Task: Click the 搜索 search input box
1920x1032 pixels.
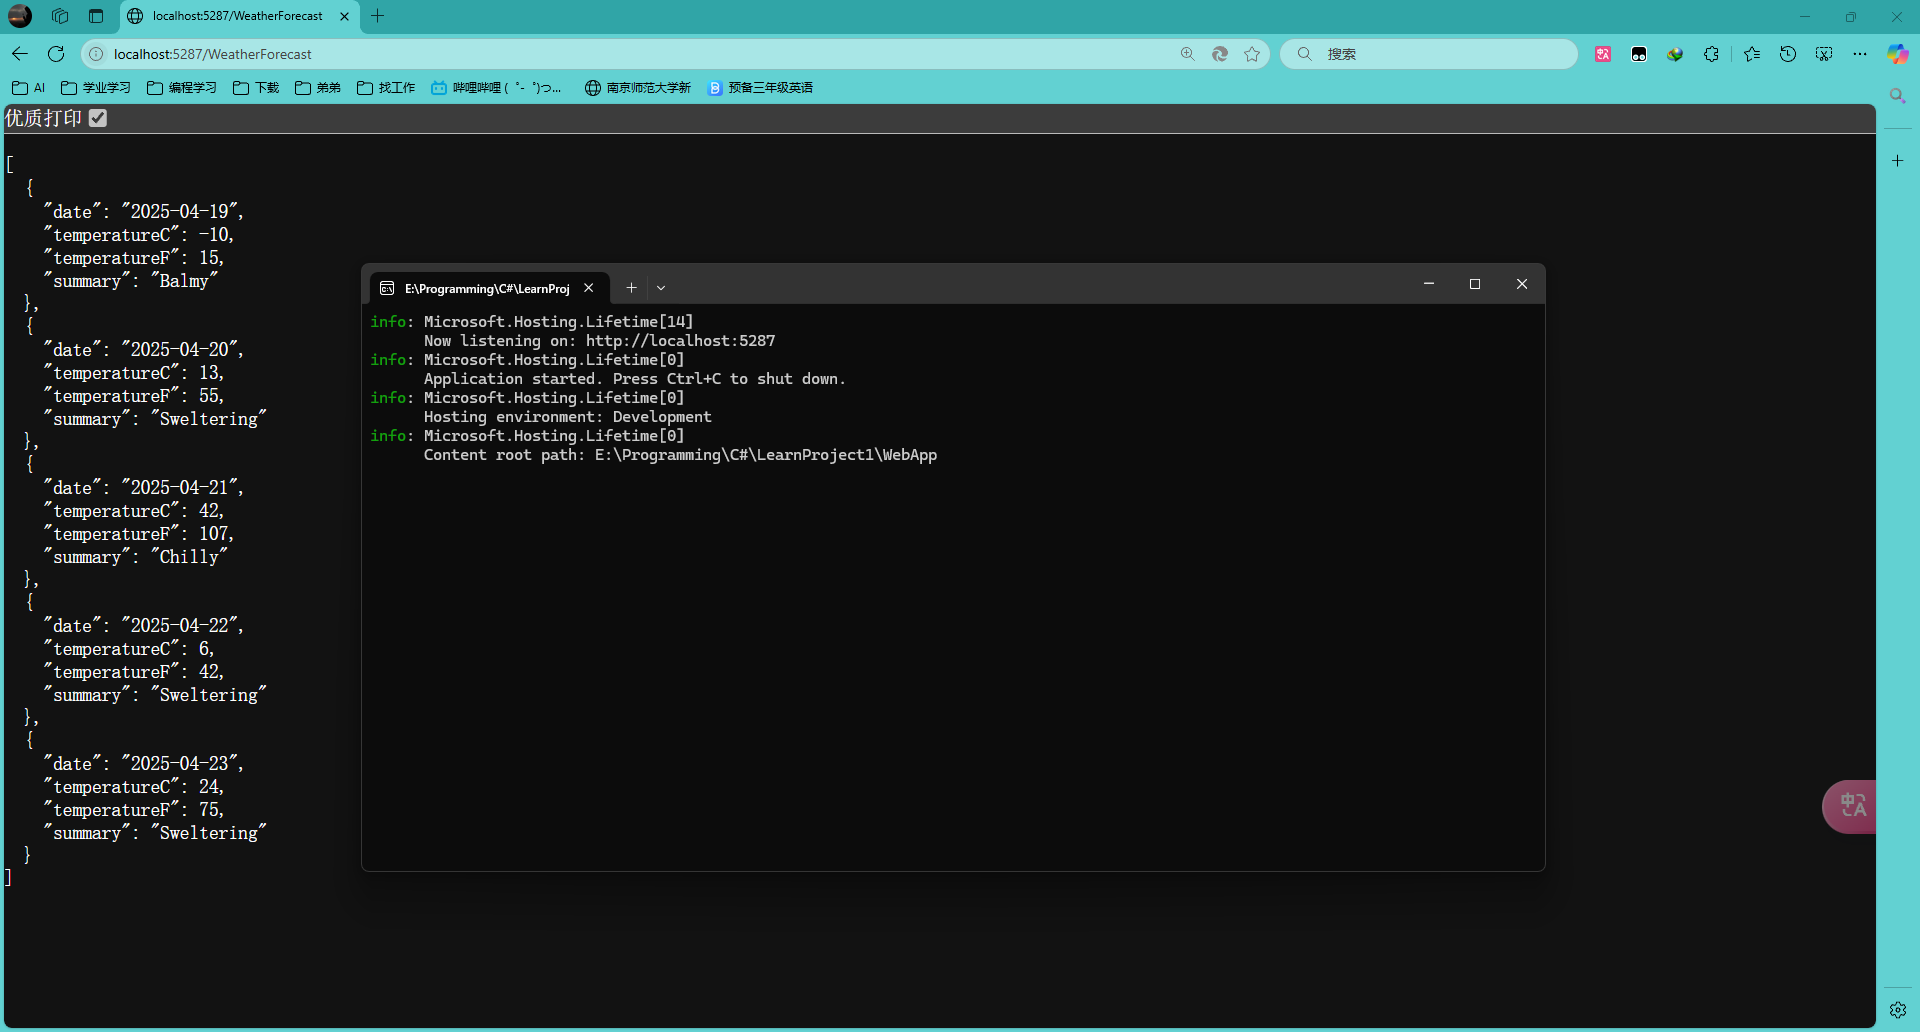Action: [x=1440, y=54]
